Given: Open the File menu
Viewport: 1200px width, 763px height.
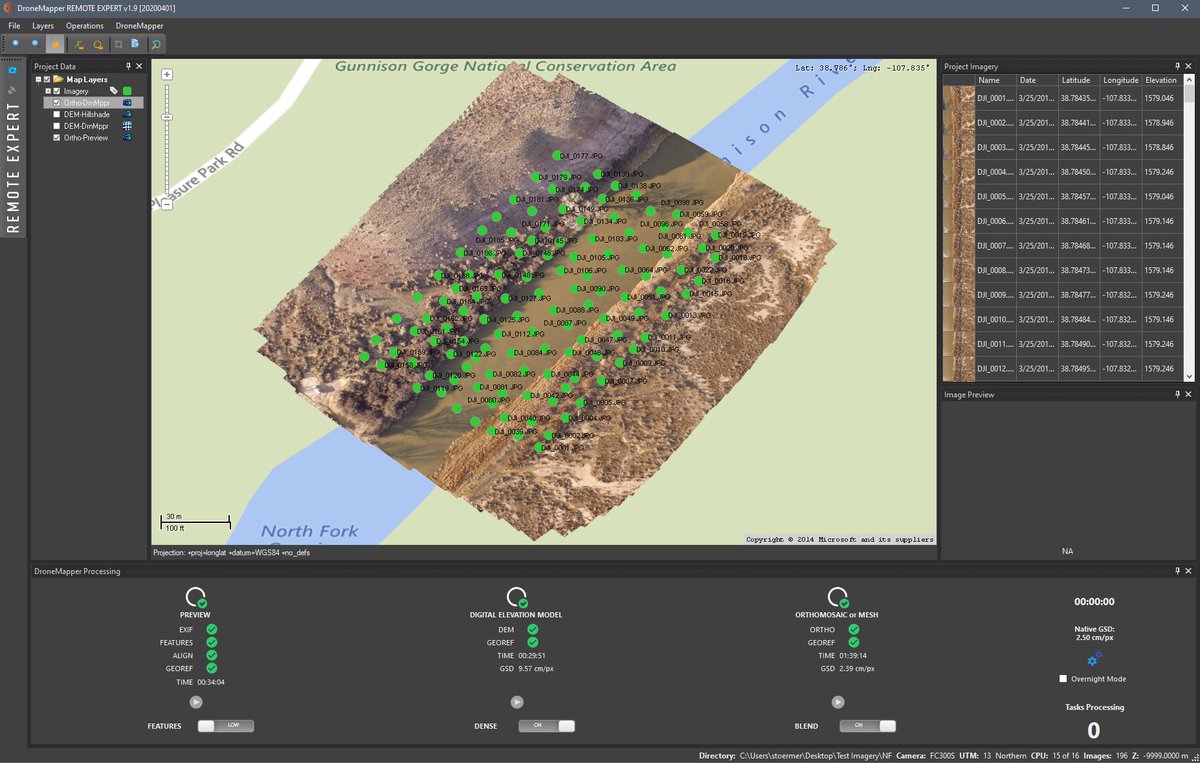Looking at the screenshot, I should click(14, 25).
